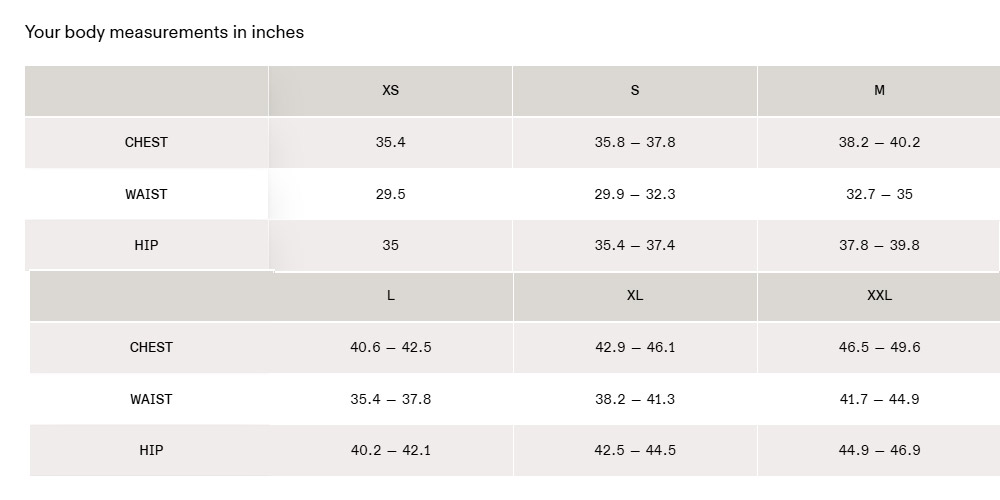Select the S waist range 29.9 – 32.3
The image size is (1000, 500).
[635, 194]
